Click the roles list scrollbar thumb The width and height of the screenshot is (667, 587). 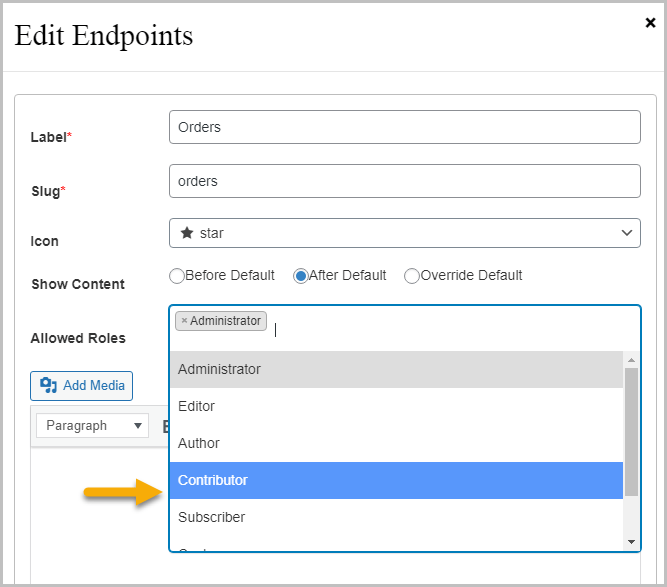coord(631,430)
